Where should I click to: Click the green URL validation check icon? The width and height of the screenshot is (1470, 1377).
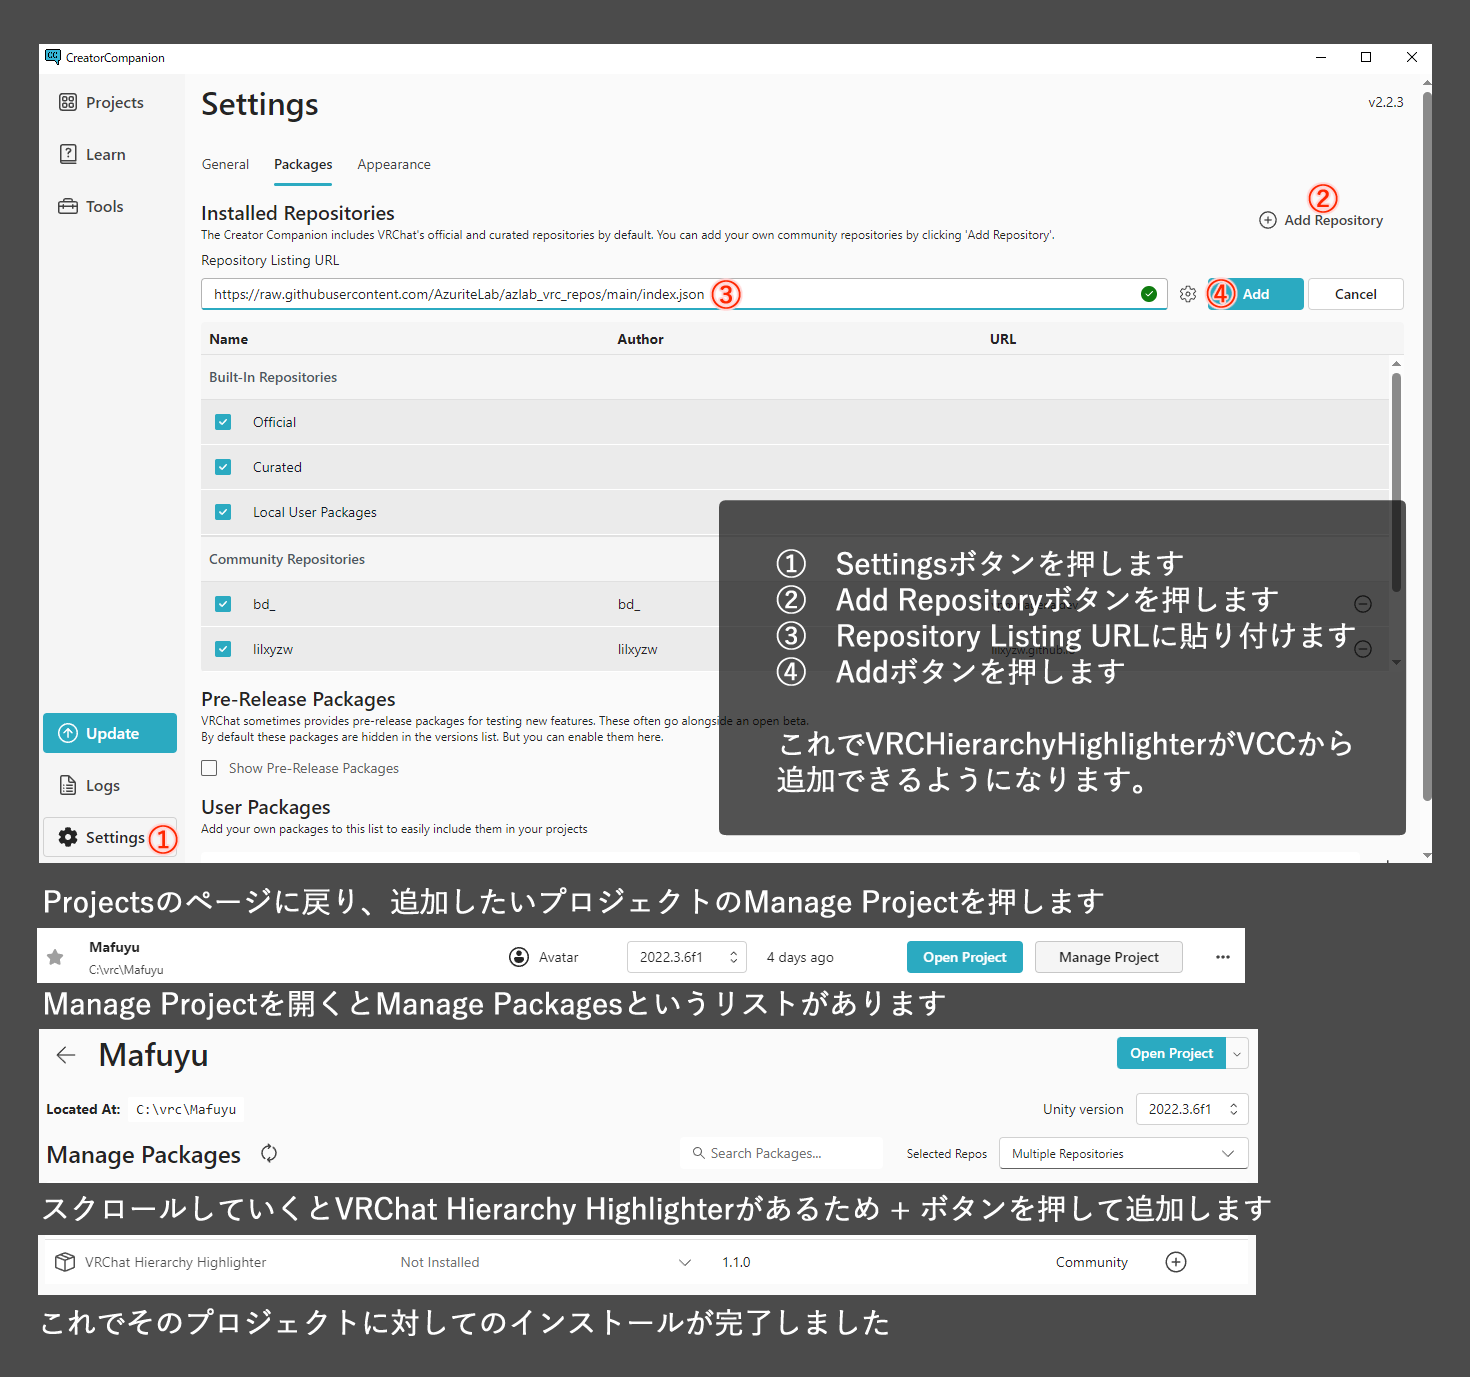(1149, 294)
